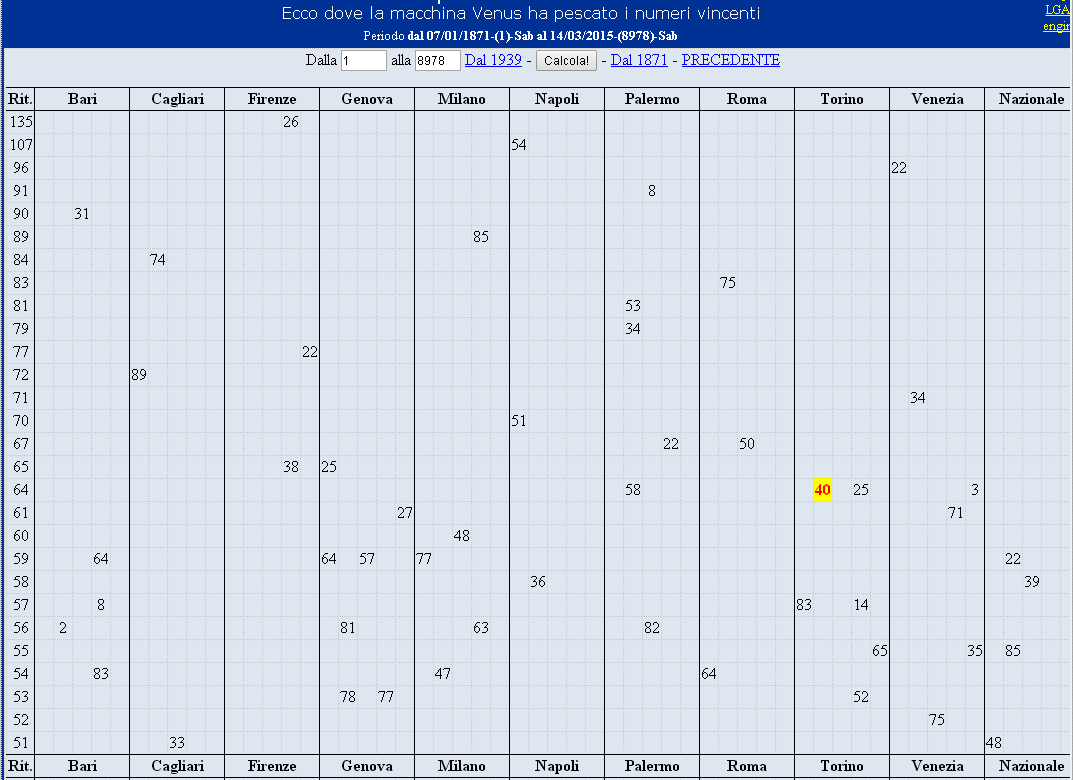Viewport: 1073px width, 780px height.
Task: Select number 85 in Nazionale row 55
Action: [x=1013, y=651]
